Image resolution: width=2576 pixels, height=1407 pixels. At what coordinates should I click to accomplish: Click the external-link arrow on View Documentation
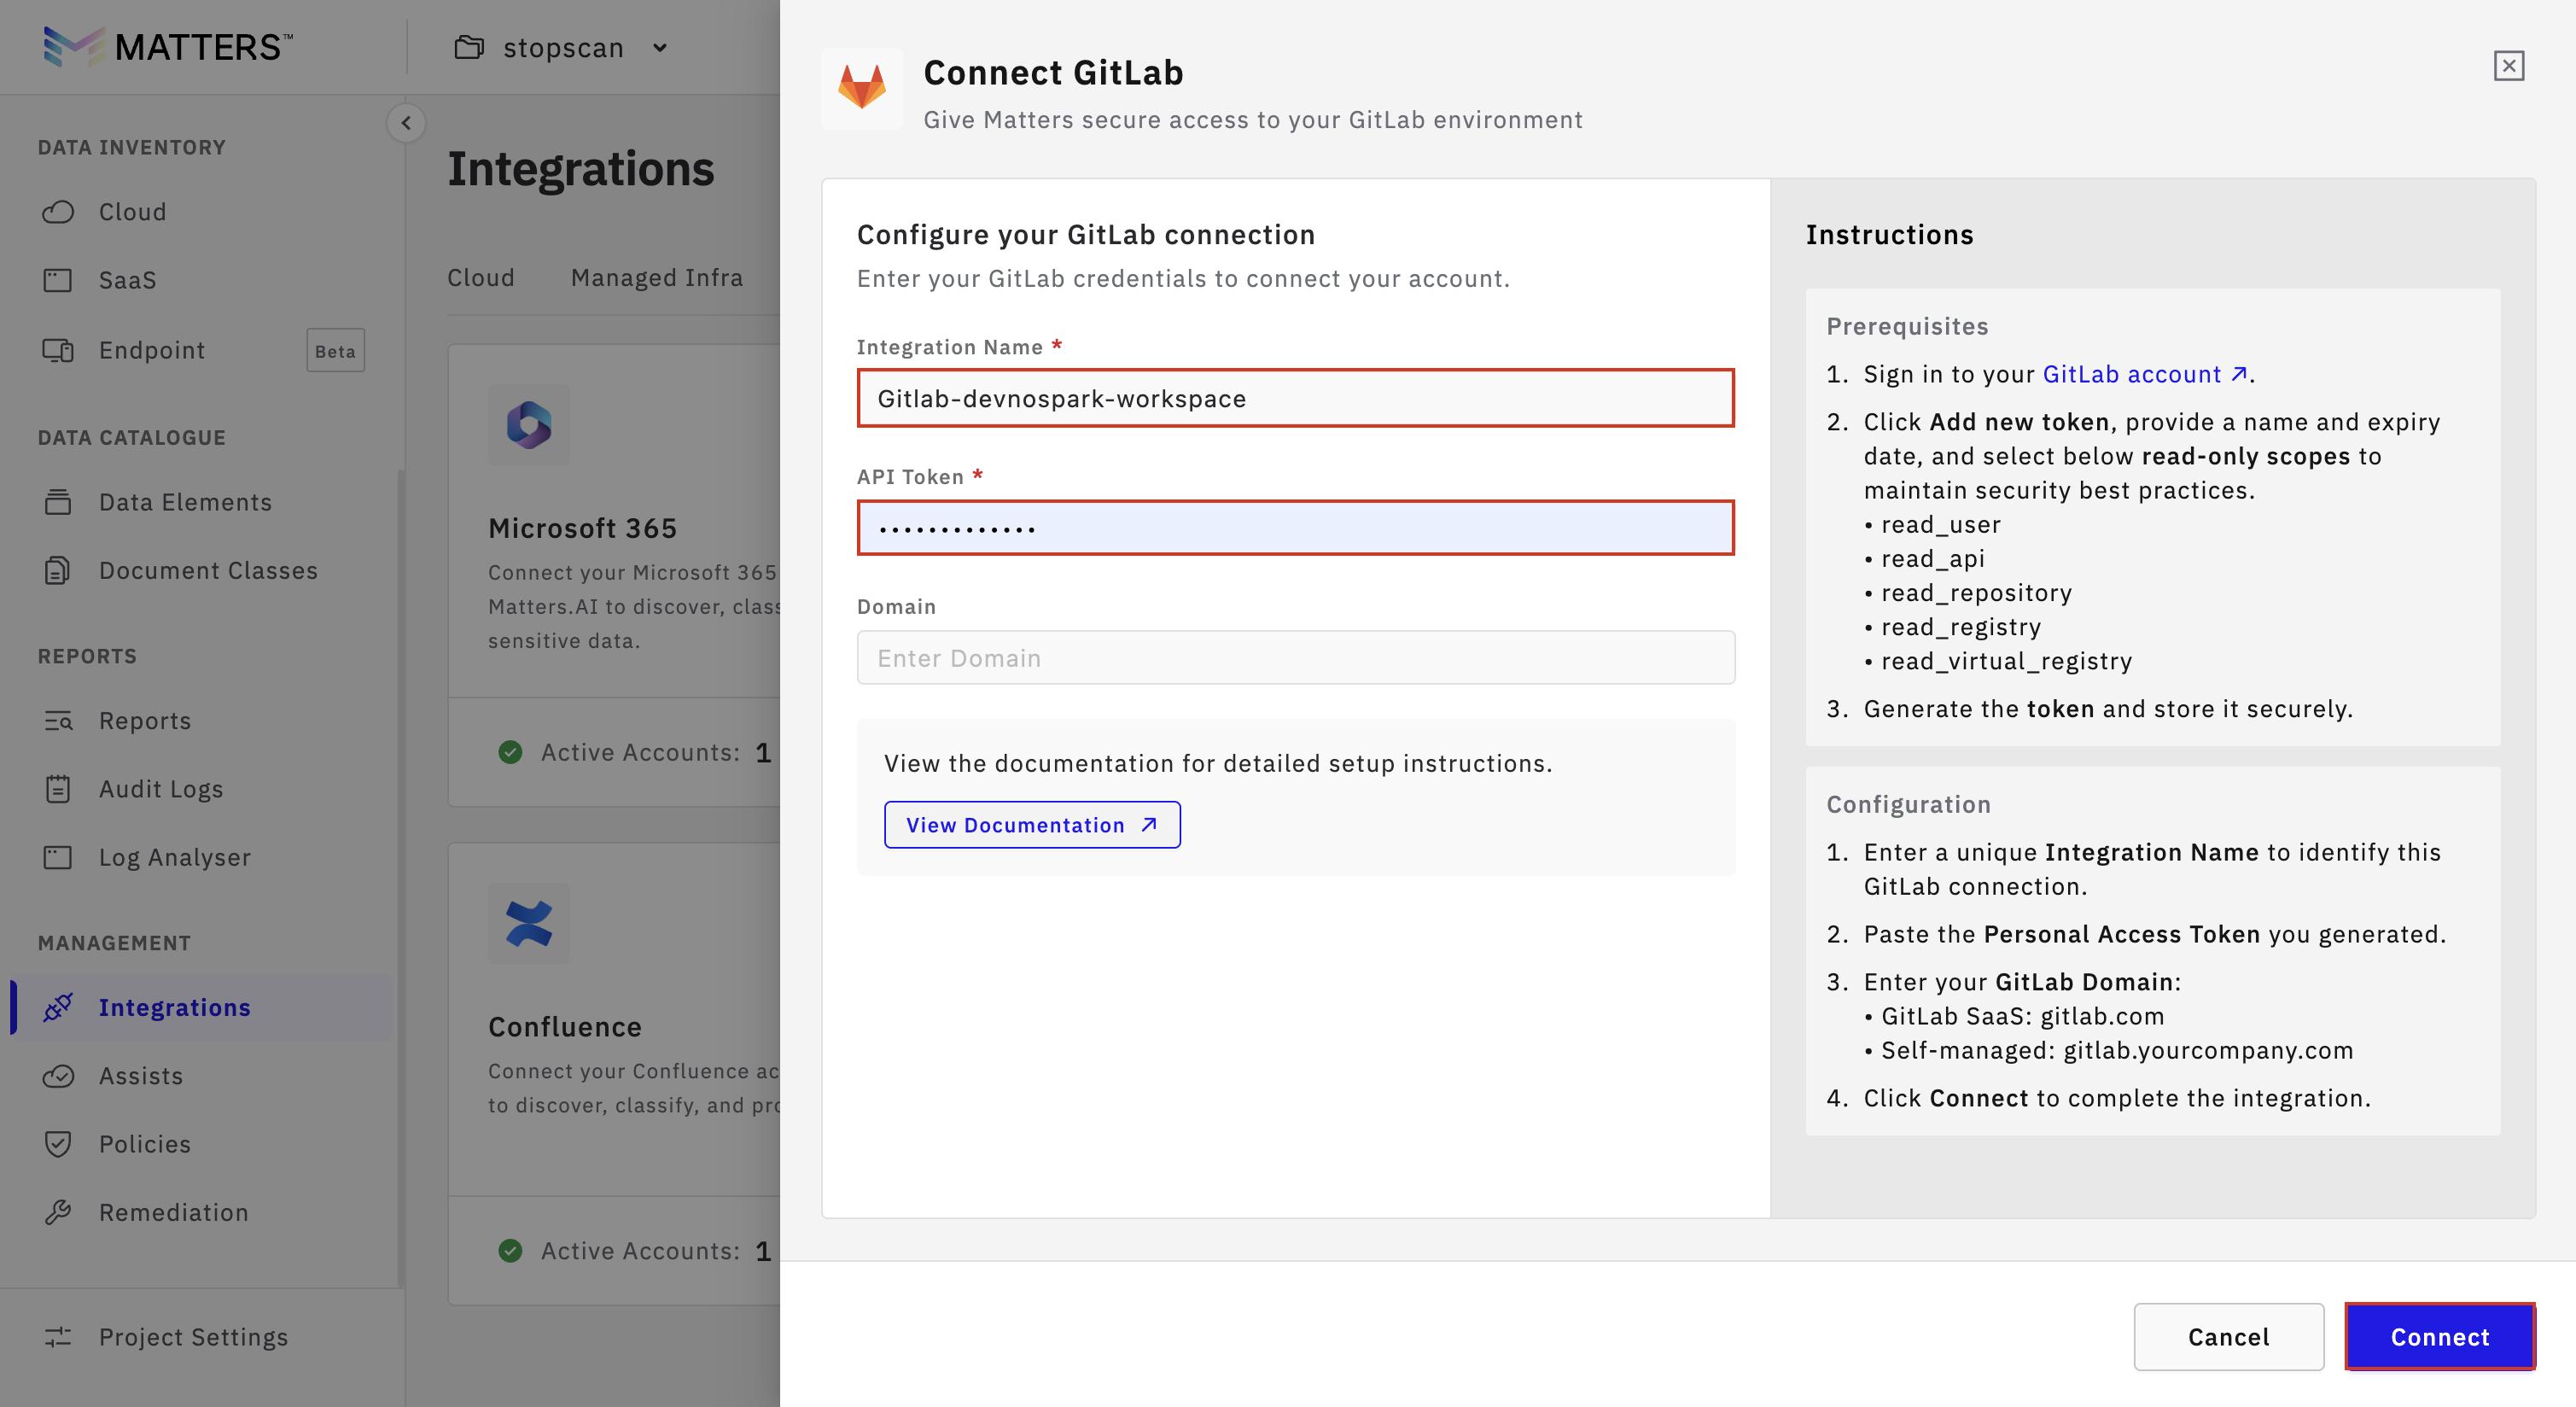(1149, 824)
